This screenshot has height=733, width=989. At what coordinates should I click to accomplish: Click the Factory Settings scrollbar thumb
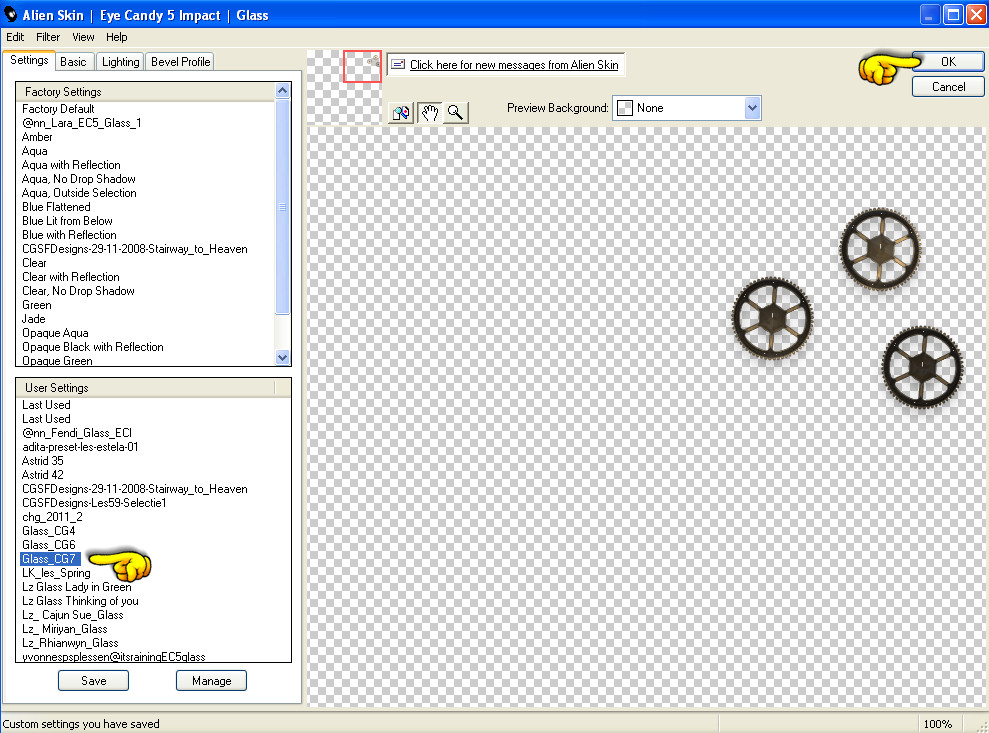coord(283,206)
